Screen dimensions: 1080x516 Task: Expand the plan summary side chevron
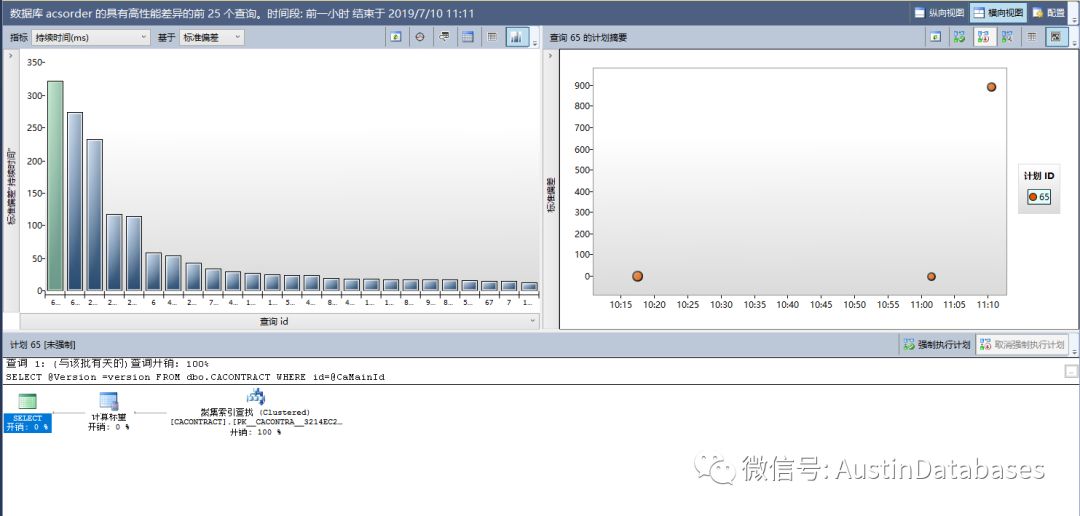pos(550,55)
